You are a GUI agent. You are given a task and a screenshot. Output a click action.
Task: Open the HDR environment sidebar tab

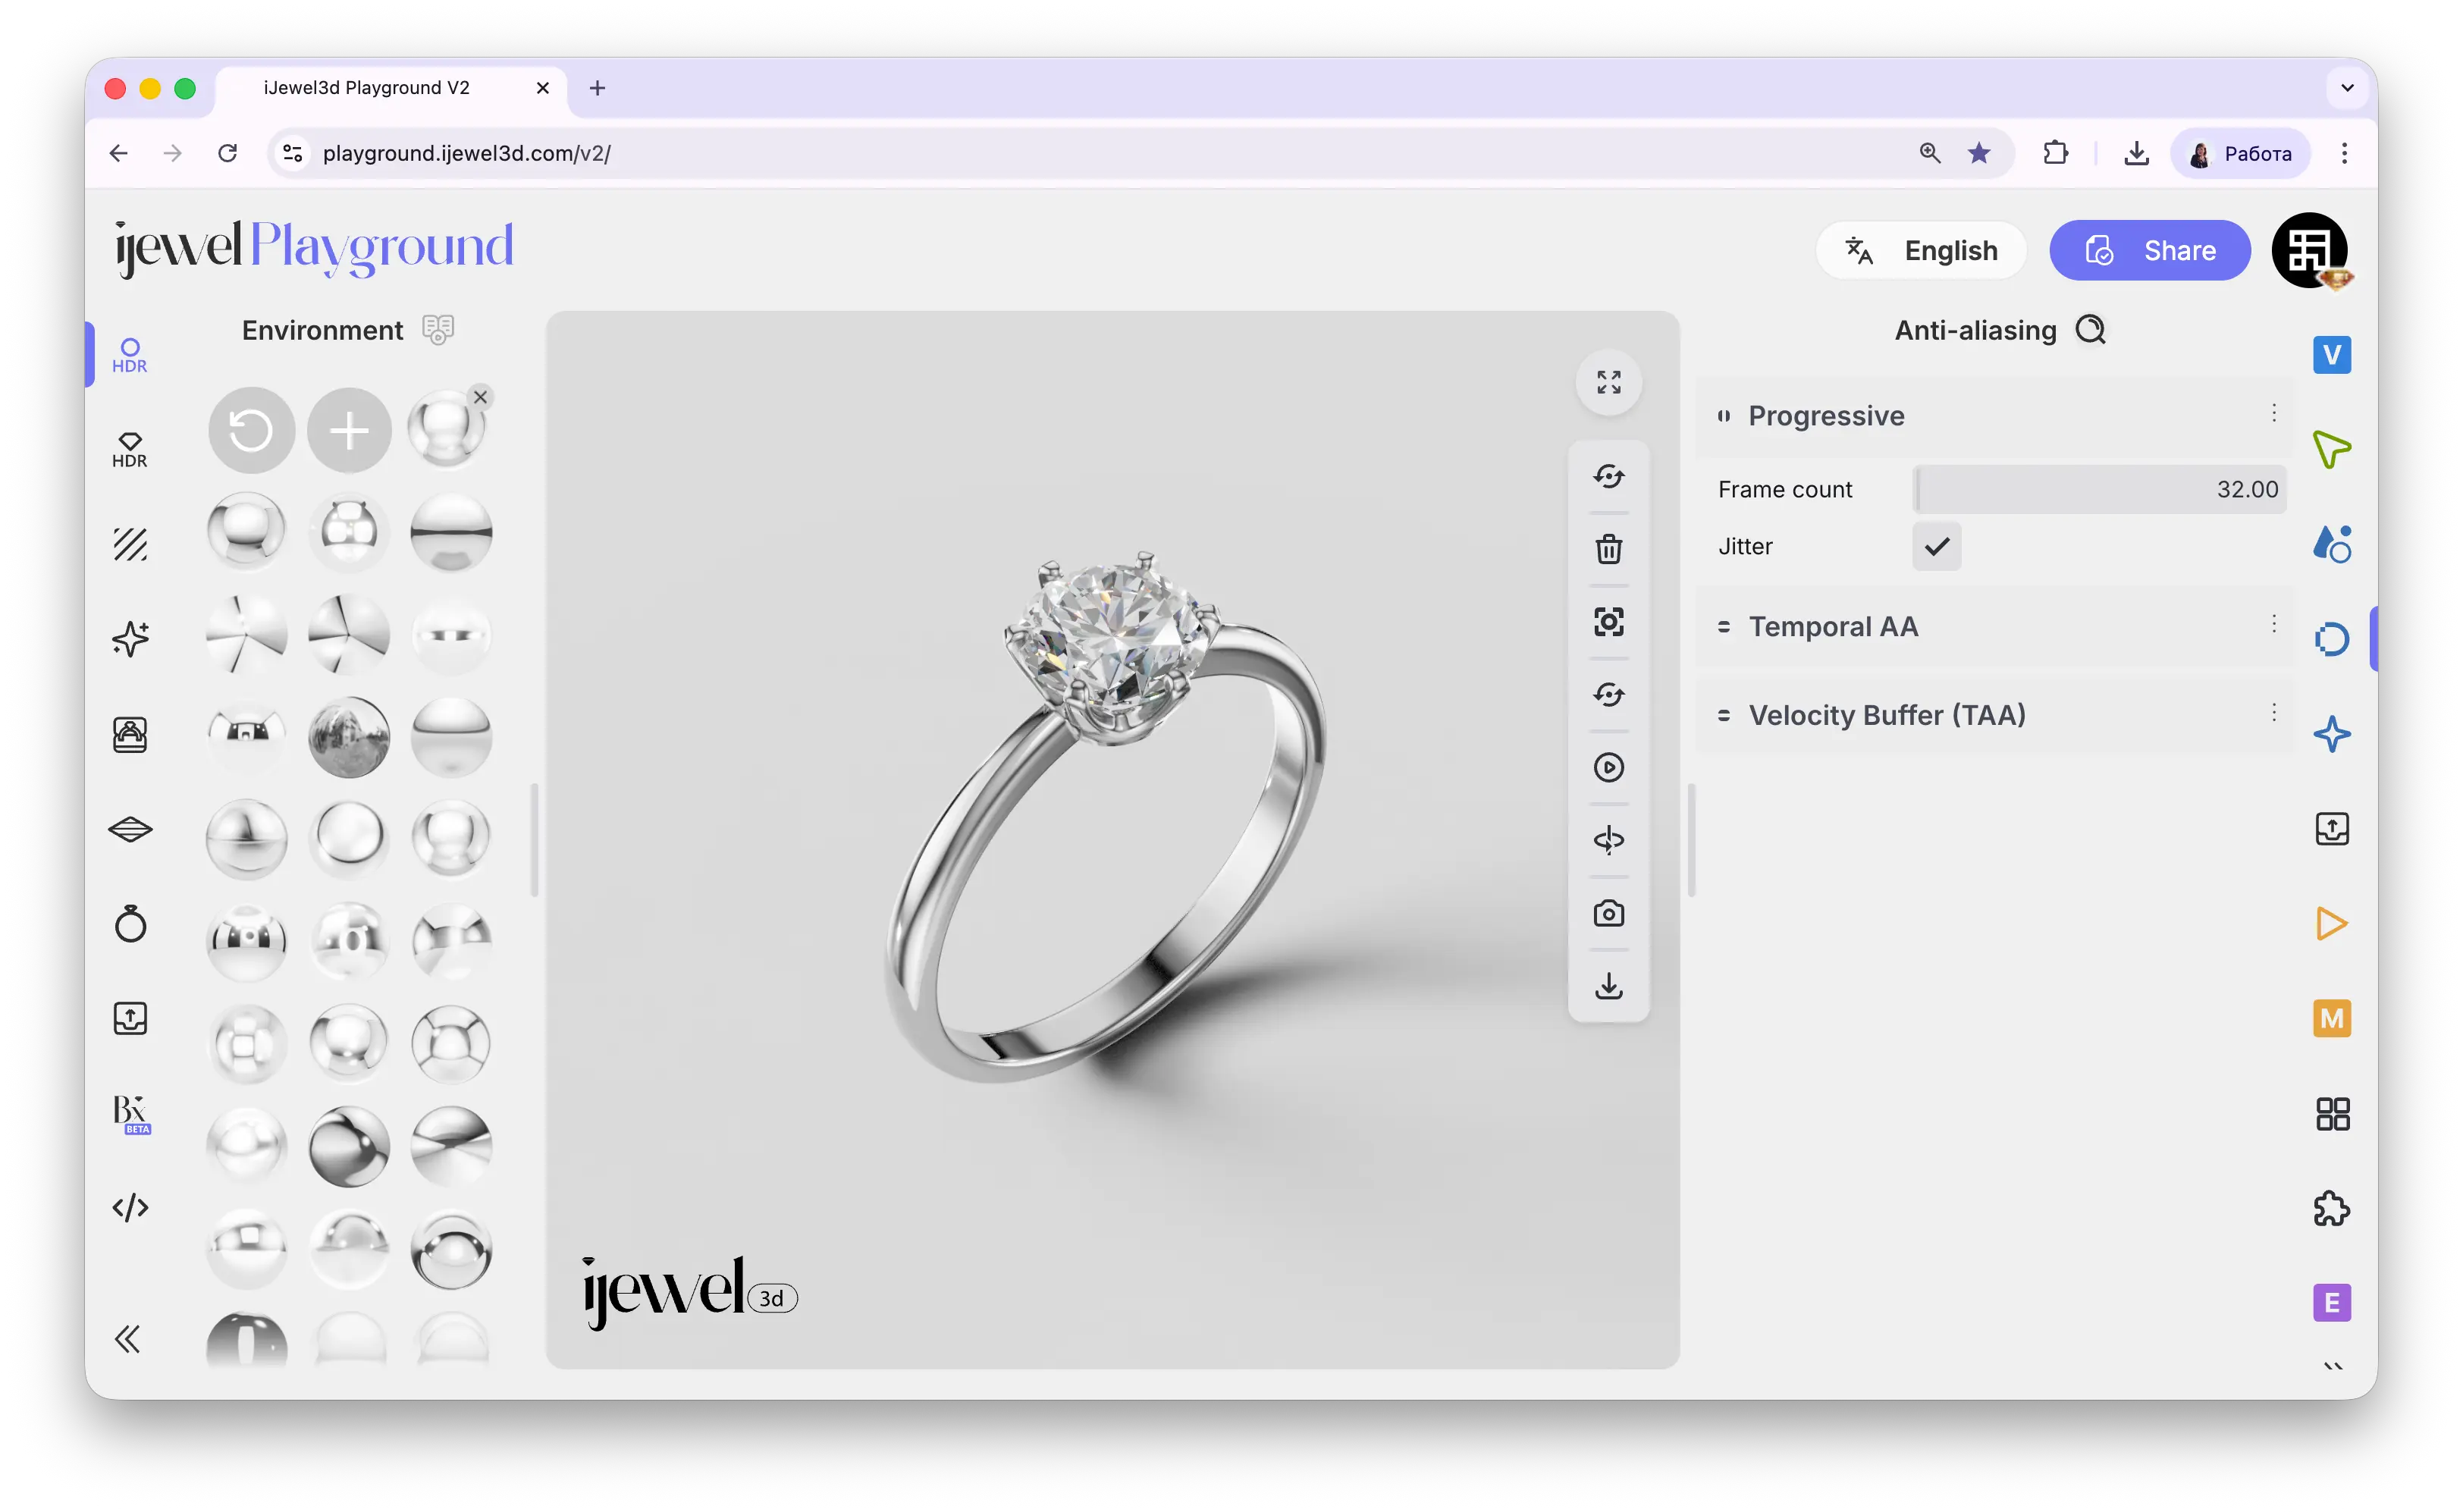(x=129, y=354)
